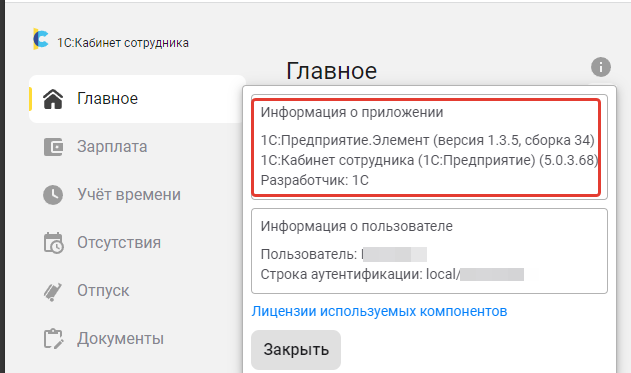Open the Зарплата sidebar section
Screen dimensions: 631x373
(x=112, y=147)
